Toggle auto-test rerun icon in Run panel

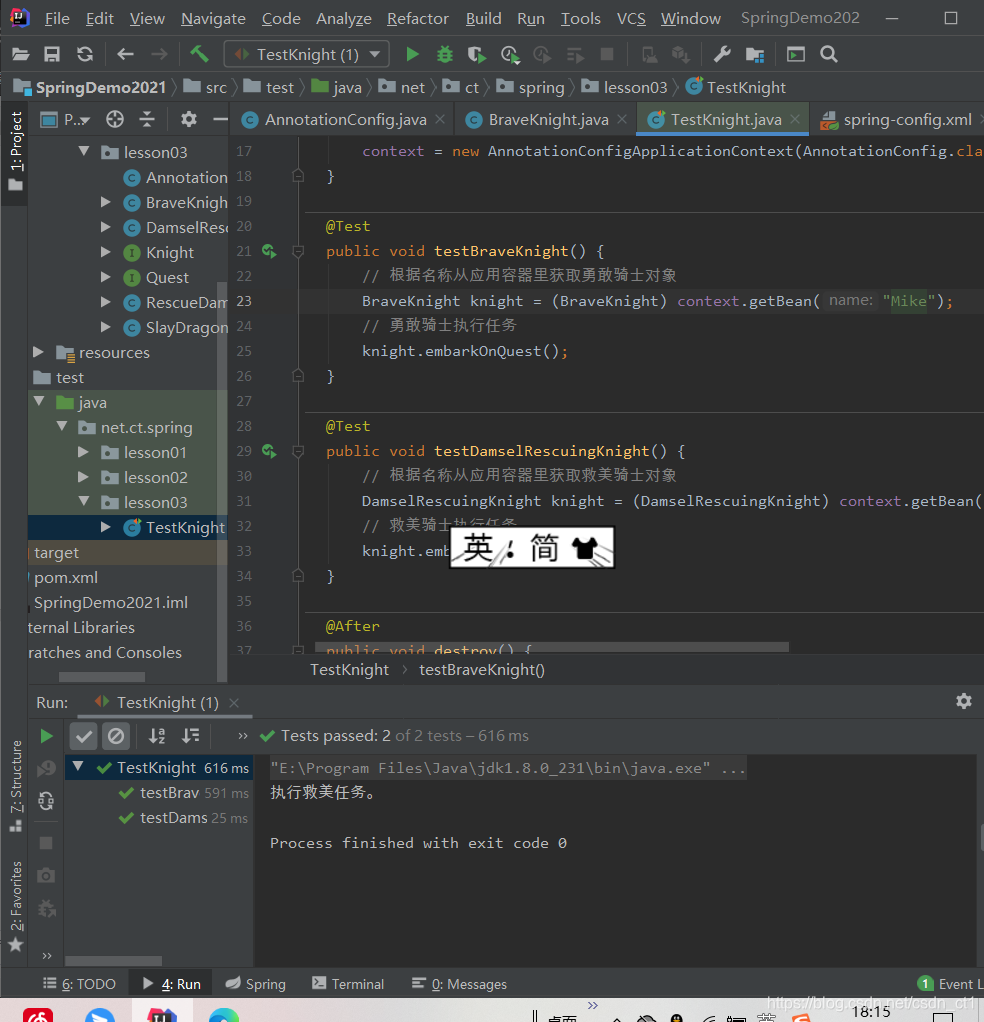tap(46, 800)
